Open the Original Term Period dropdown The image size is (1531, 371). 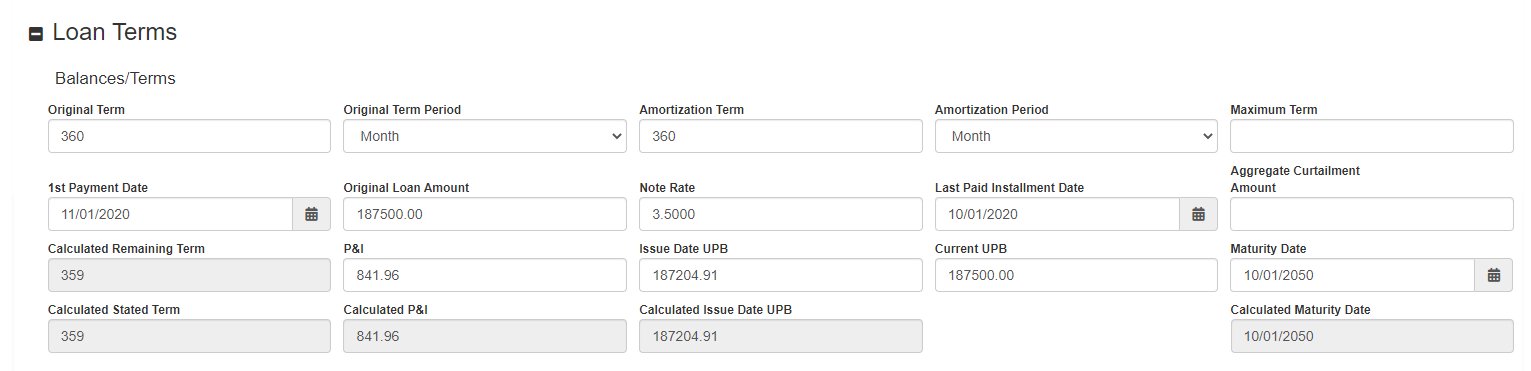[x=485, y=136]
